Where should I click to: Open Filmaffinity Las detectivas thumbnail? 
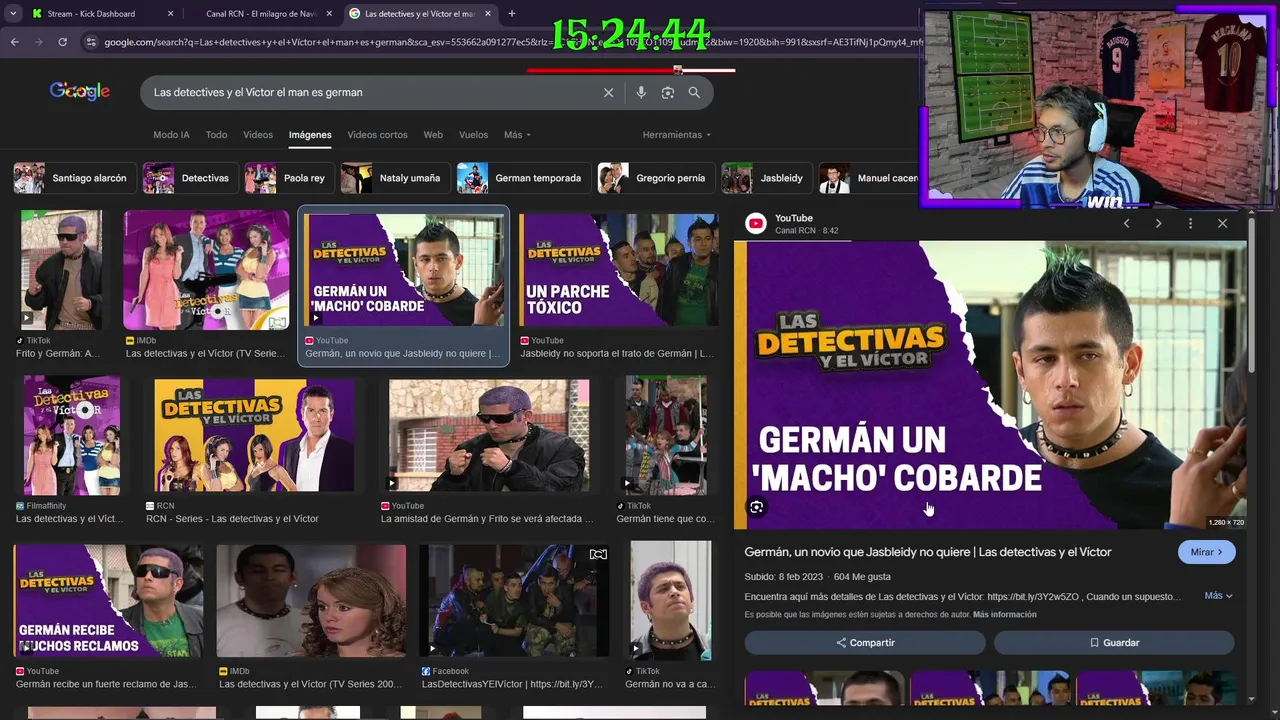pos(72,435)
